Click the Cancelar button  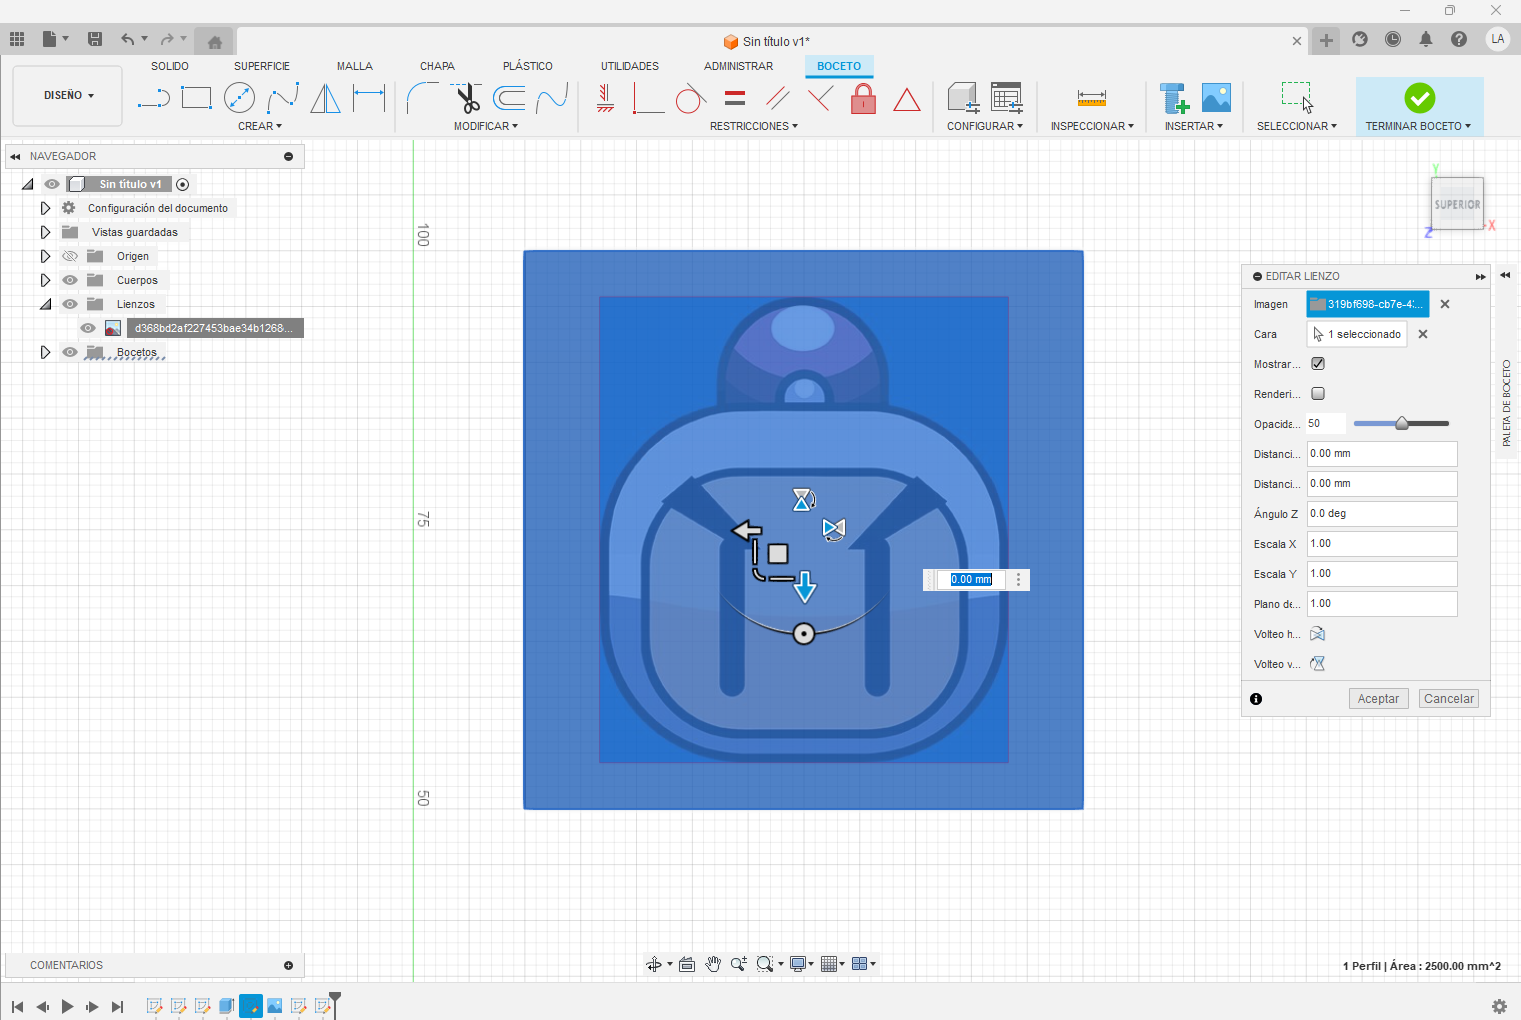coord(1449,699)
